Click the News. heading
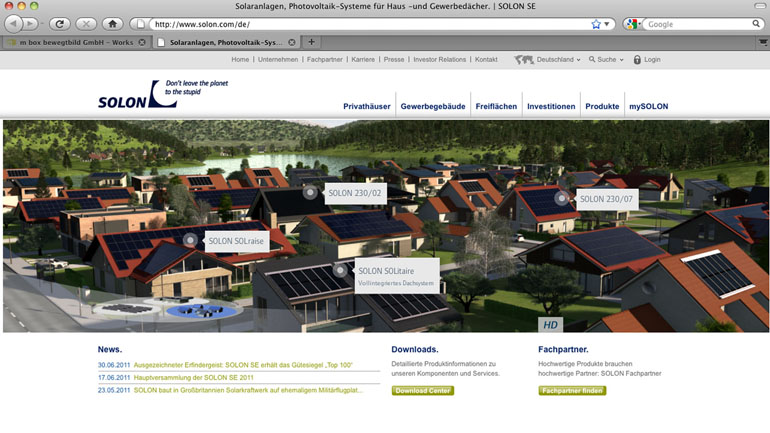The height and width of the screenshot is (433, 770). coord(110,350)
